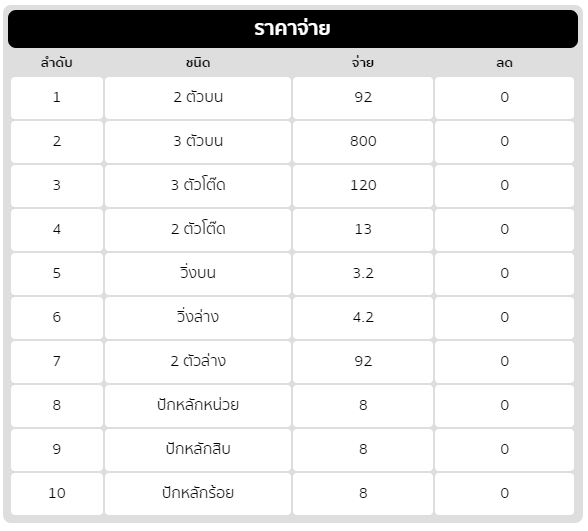Screen dimensions: 588x531
Task: Select the ชนิด column header
Action: point(198,63)
